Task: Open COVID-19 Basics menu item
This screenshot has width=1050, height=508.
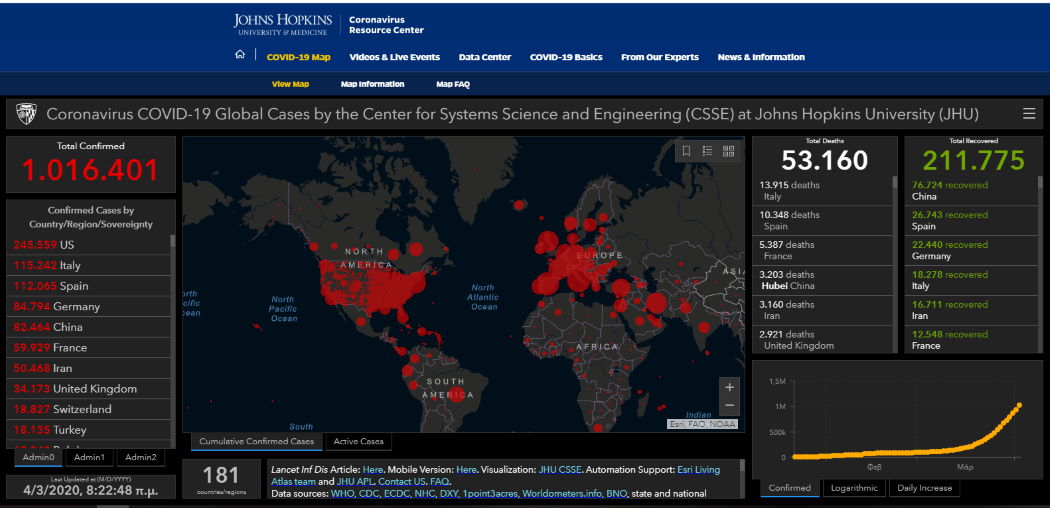Action: pyautogui.click(x=566, y=58)
